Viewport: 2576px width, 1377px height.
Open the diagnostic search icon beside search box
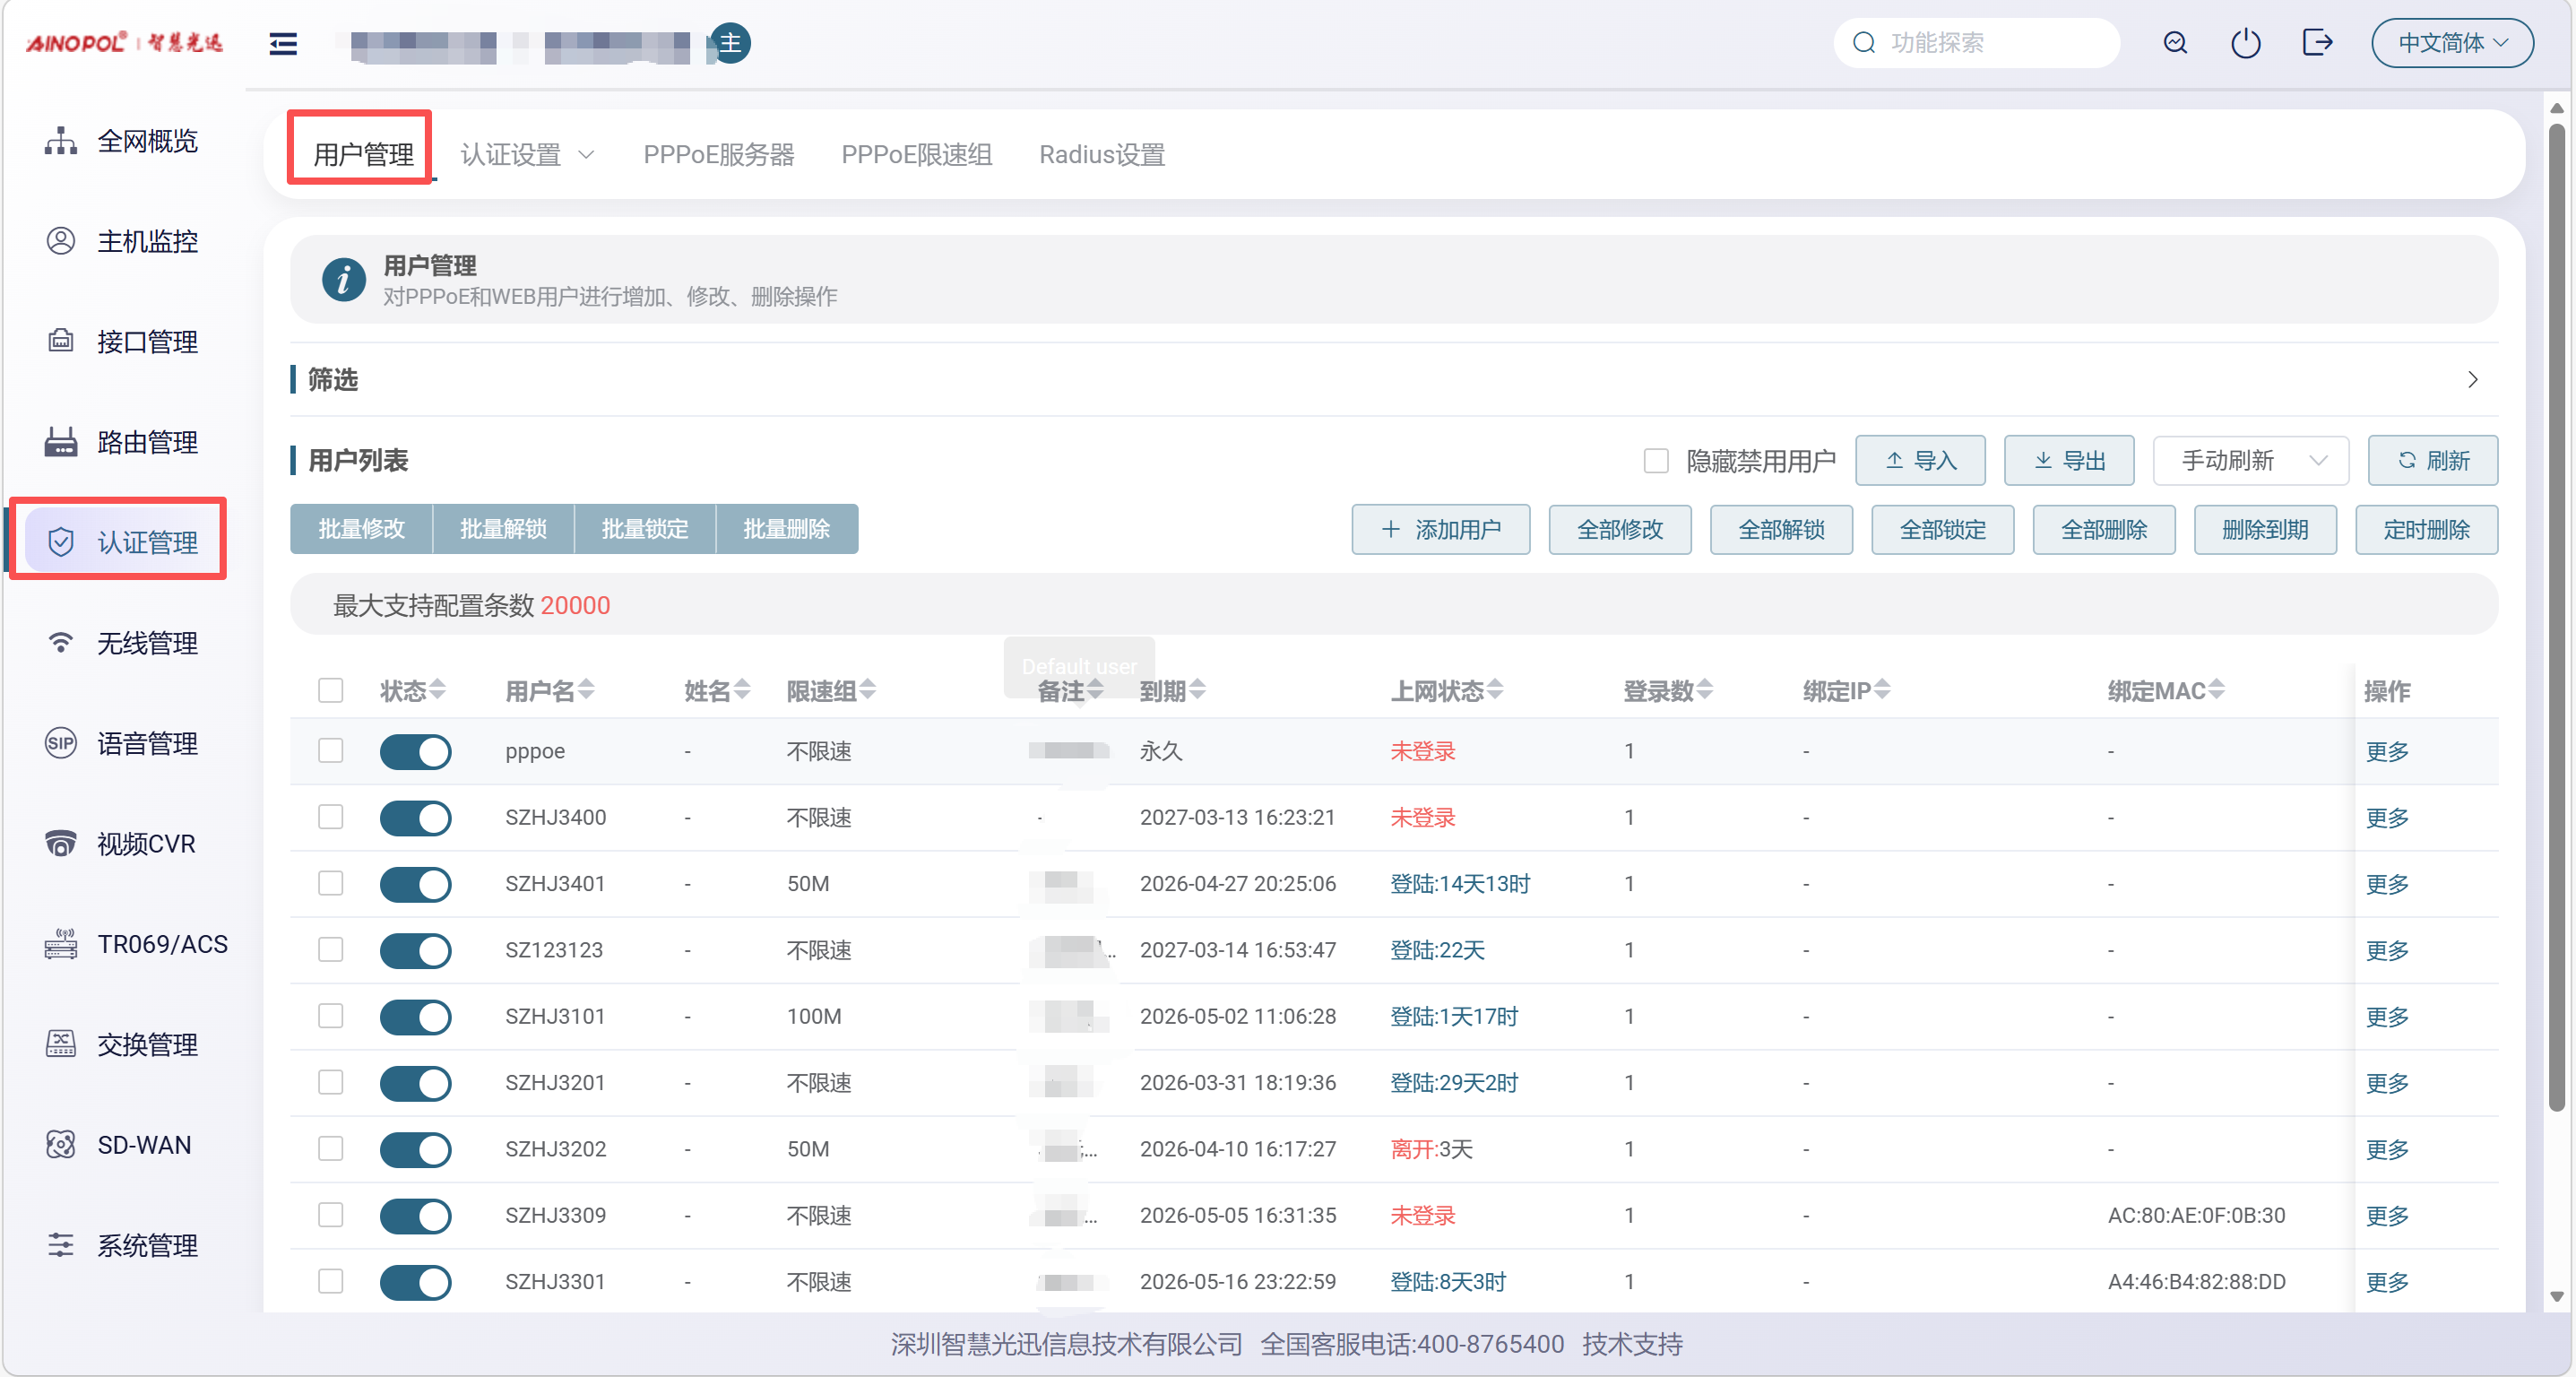(x=2175, y=43)
